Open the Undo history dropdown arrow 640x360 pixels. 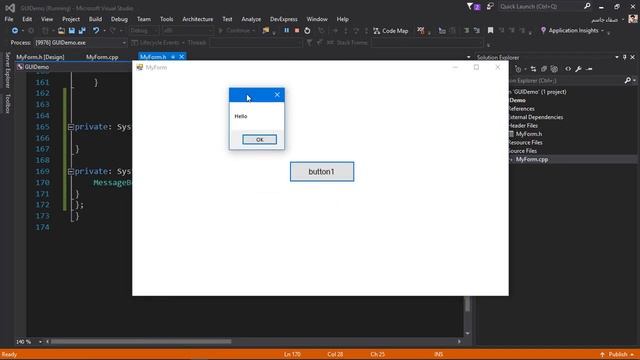click(104, 31)
